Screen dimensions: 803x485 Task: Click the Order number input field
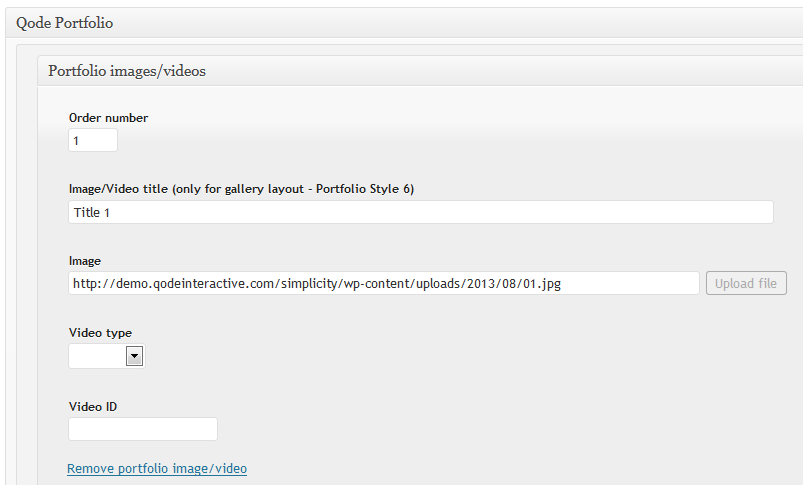[x=93, y=141]
